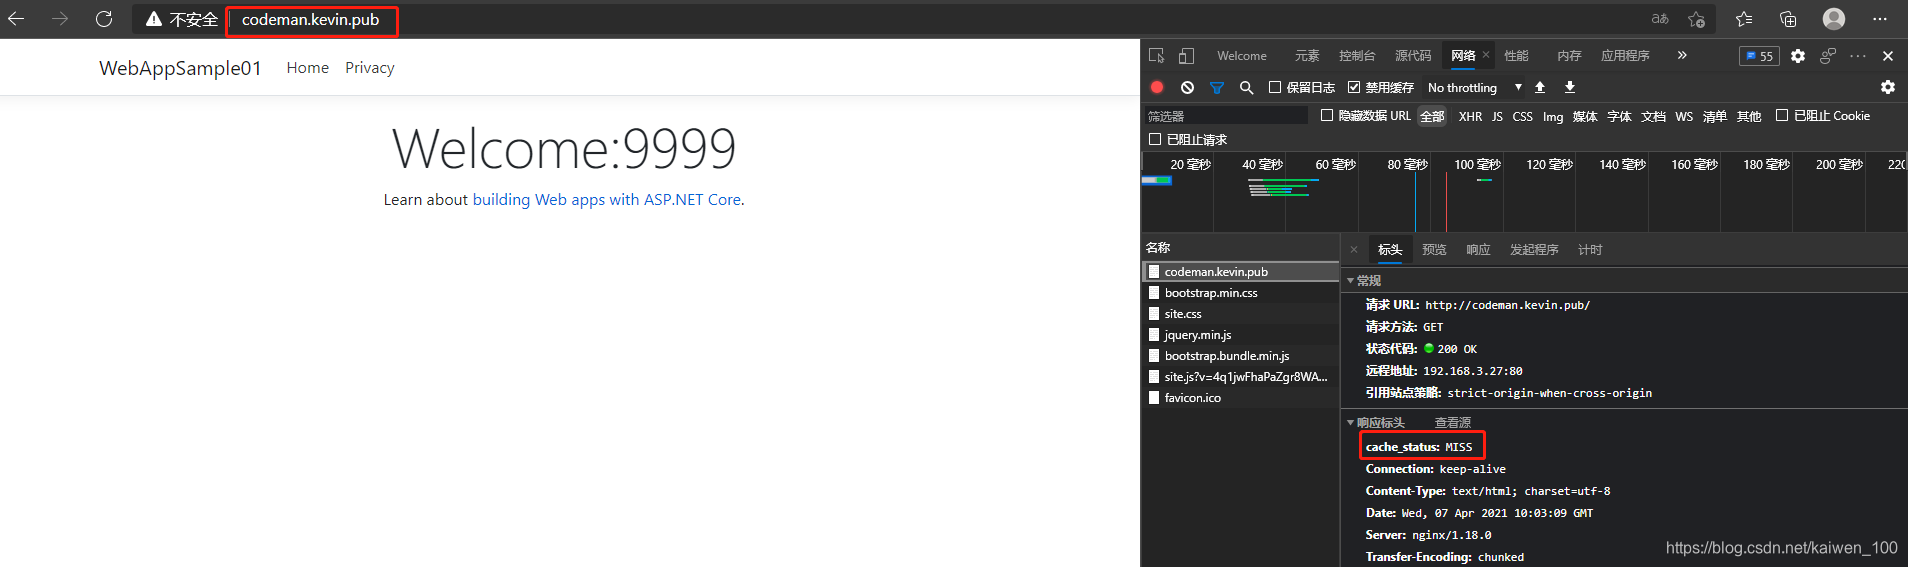Add this page to favorites star-plus icon
This screenshot has width=1908, height=567.
[1697, 19]
